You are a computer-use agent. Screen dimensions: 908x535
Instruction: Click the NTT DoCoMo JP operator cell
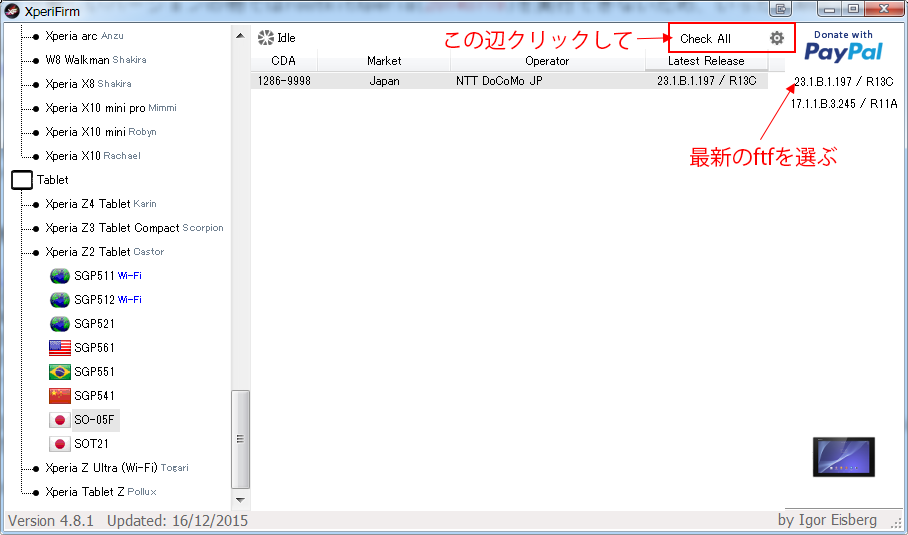click(x=499, y=81)
